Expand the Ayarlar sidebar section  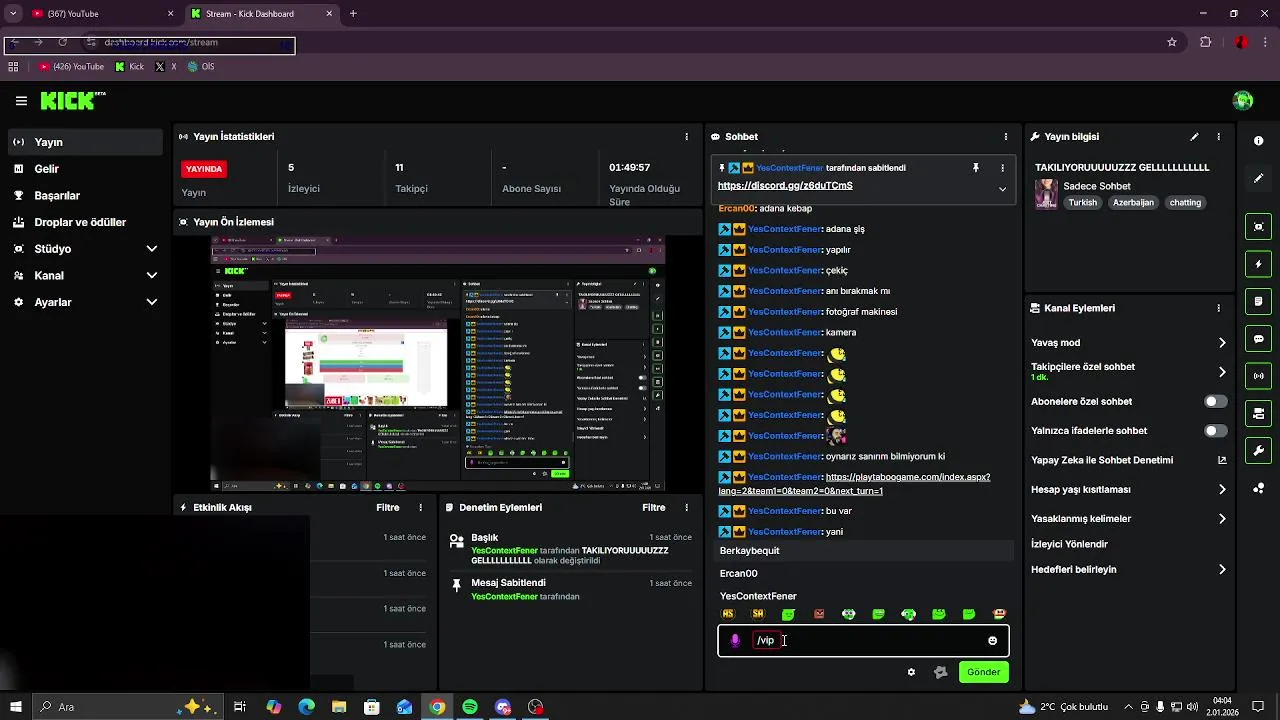click(152, 302)
